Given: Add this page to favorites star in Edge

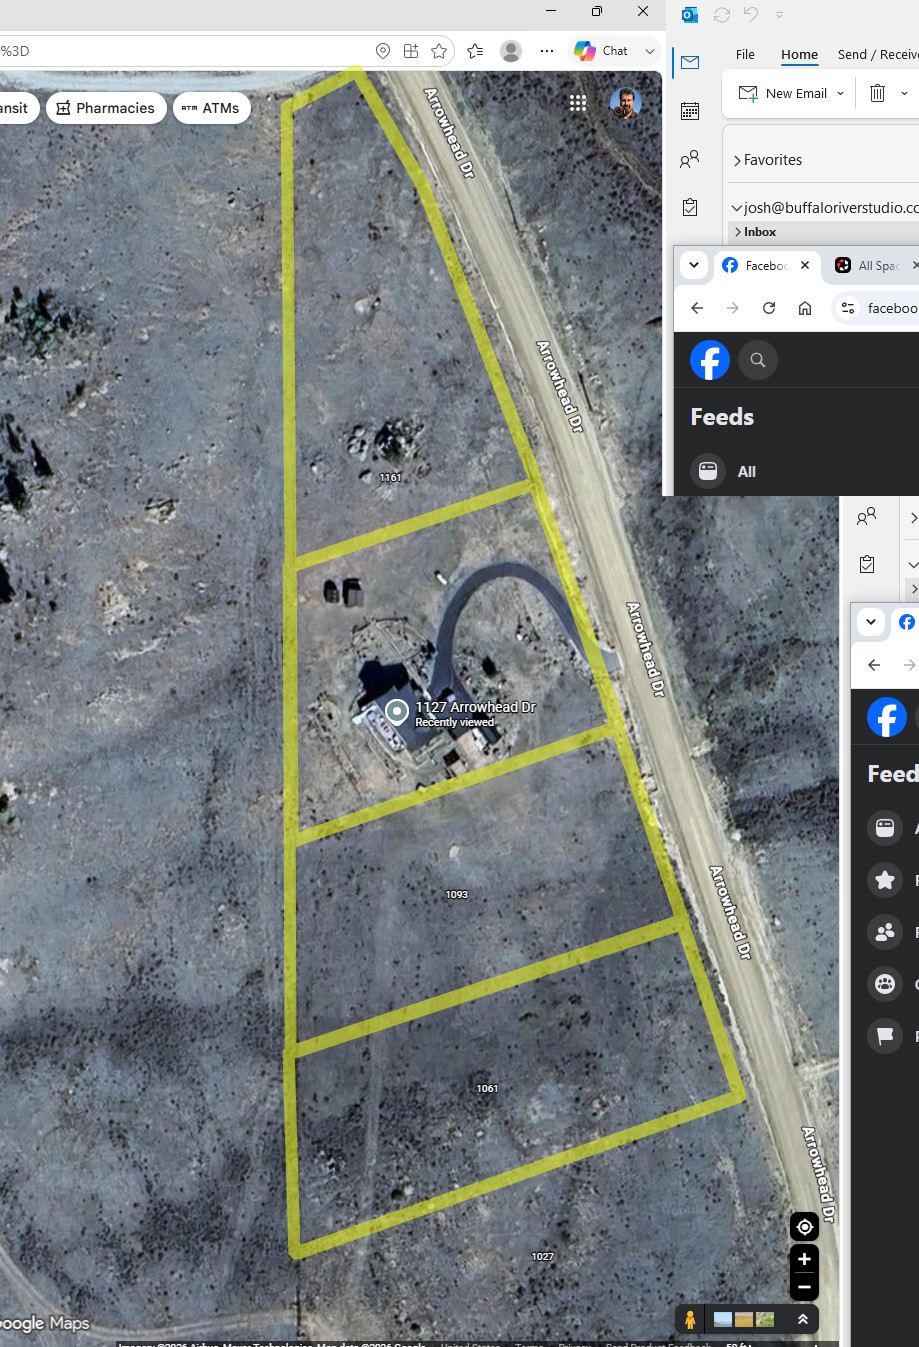Looking at the screenshot, I should click(439, 51).
